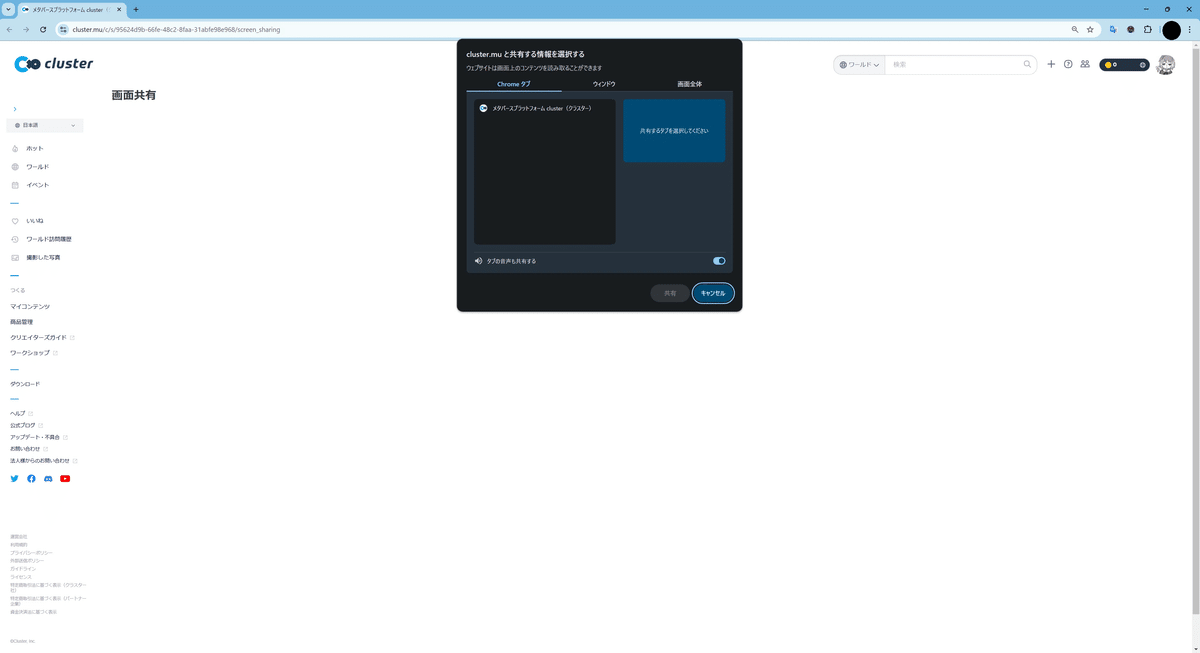Open the ワールド search category dropdown
This screenshot has width=1200, height=653.
click(x=859, y=64)
